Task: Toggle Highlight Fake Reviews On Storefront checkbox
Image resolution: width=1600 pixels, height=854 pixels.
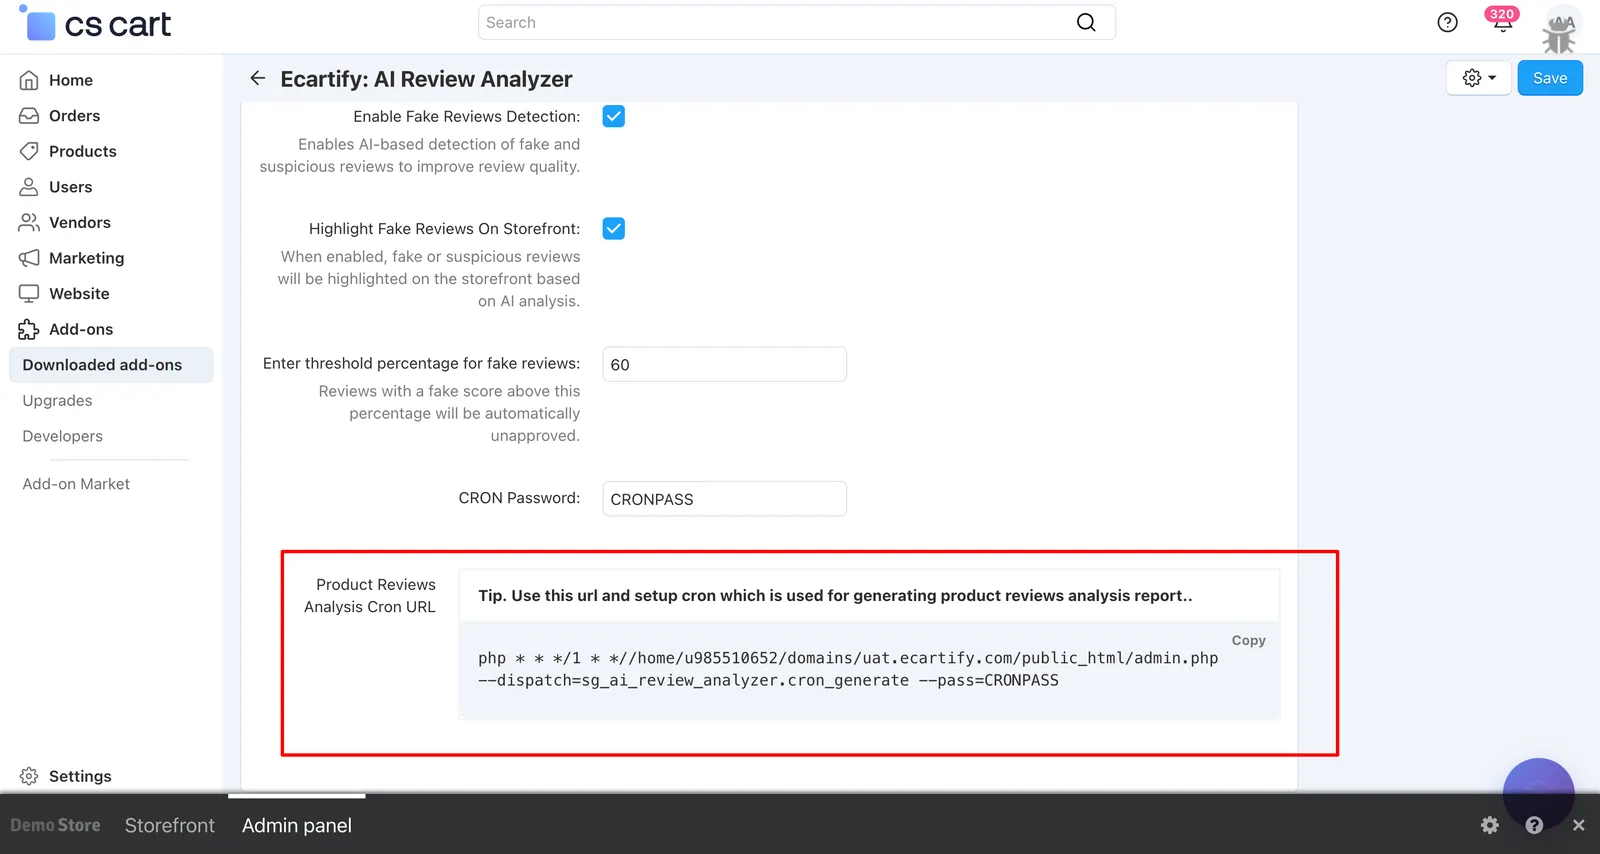Action: pos(614,229)
